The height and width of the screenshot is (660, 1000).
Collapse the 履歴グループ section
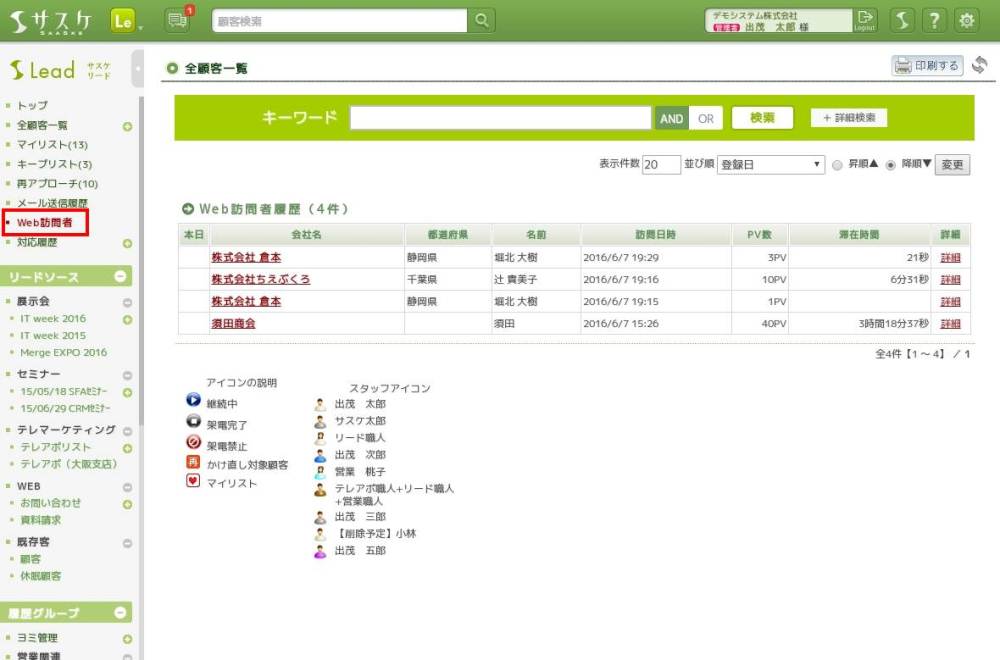pos(121,612)
